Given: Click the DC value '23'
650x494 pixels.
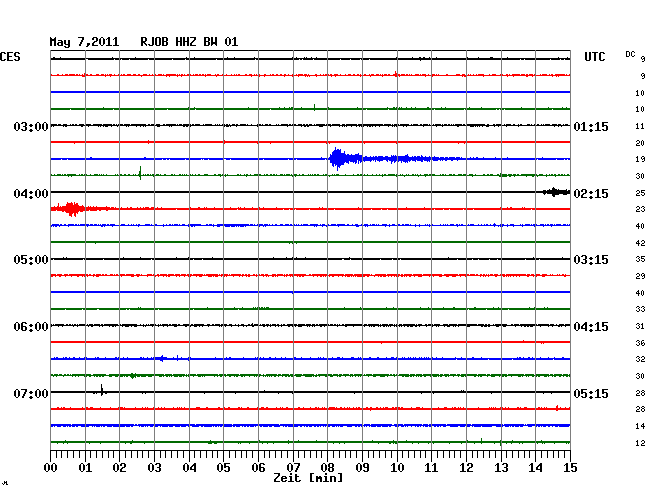Looking at the screenshot, I should pos(640,209).
